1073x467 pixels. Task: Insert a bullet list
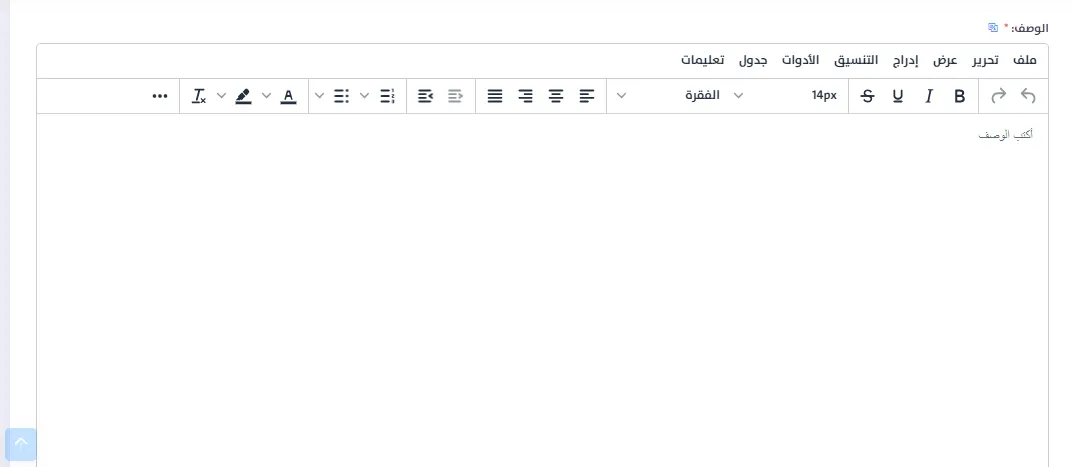point(342,96)
